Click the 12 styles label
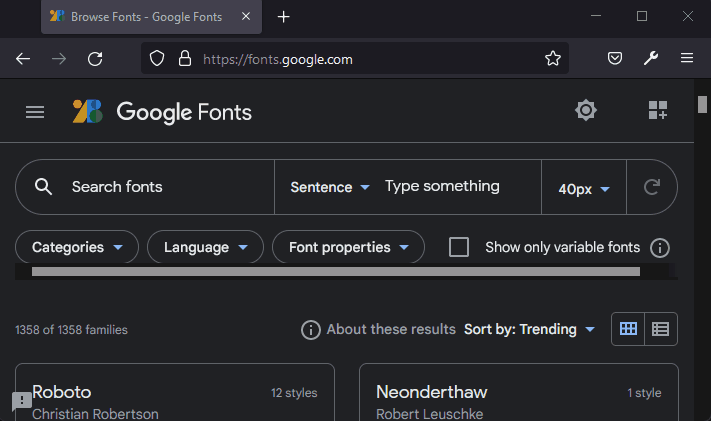Screen dimensions: 711x421 [x=294, y=393]
